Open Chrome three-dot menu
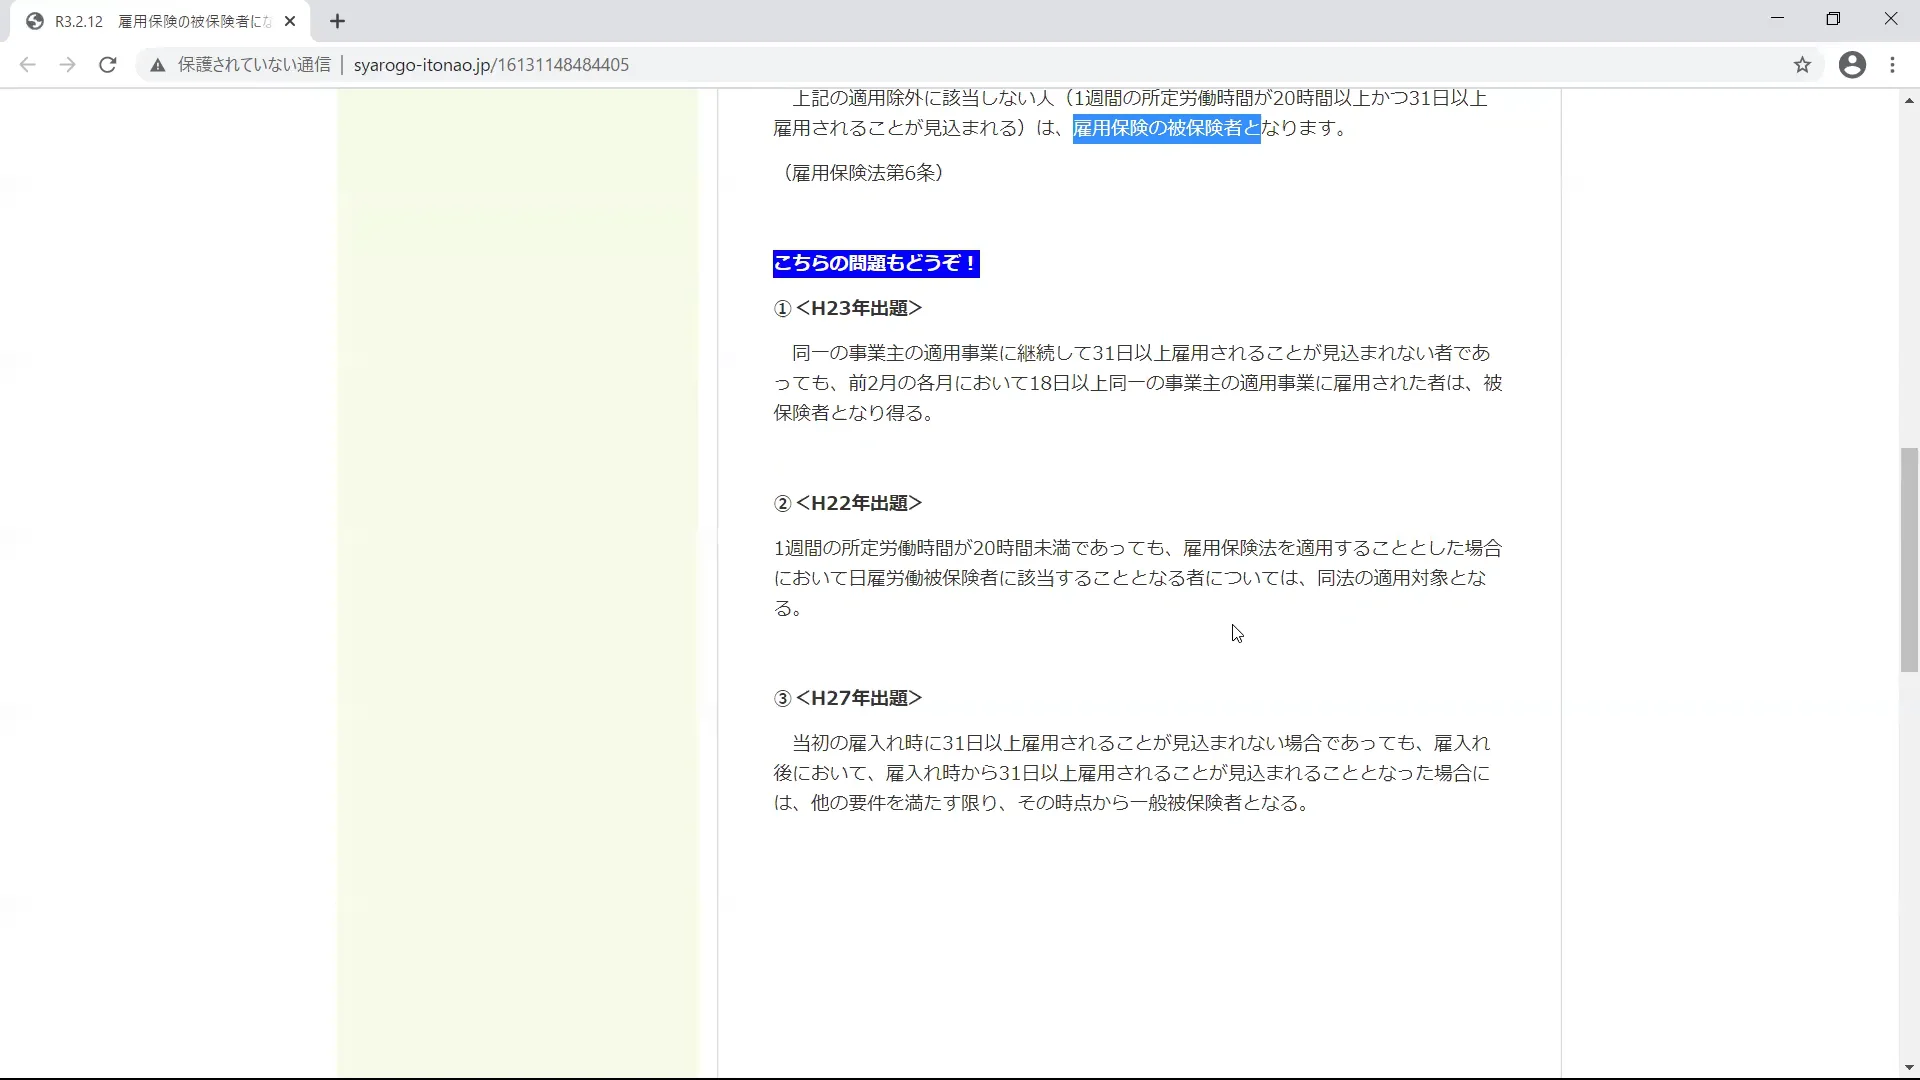The width and height of the screenshot is (1920, 1080). pyautogui.click(x=1892, y=65)
